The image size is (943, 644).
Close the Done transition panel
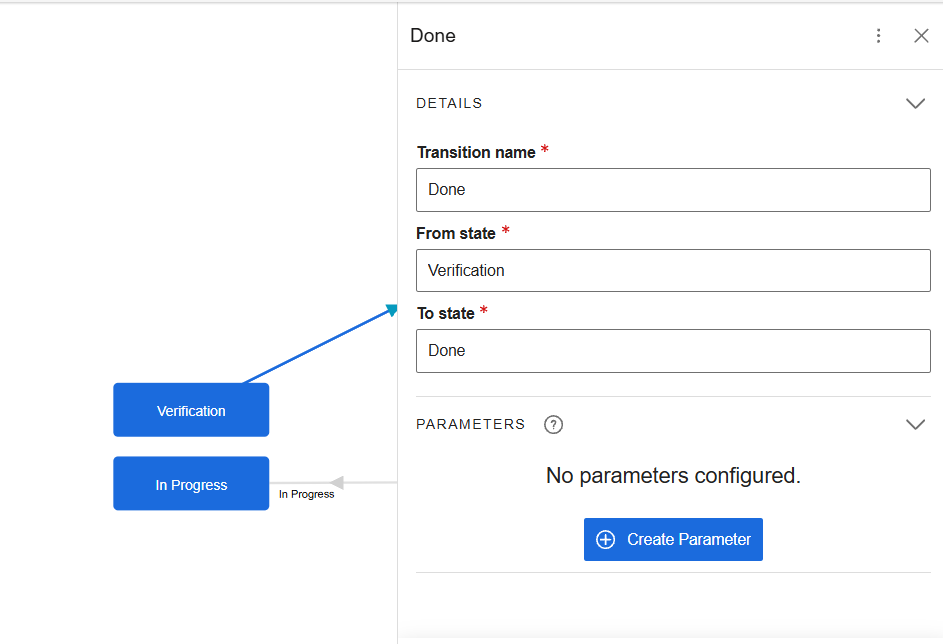pos(921,36)
